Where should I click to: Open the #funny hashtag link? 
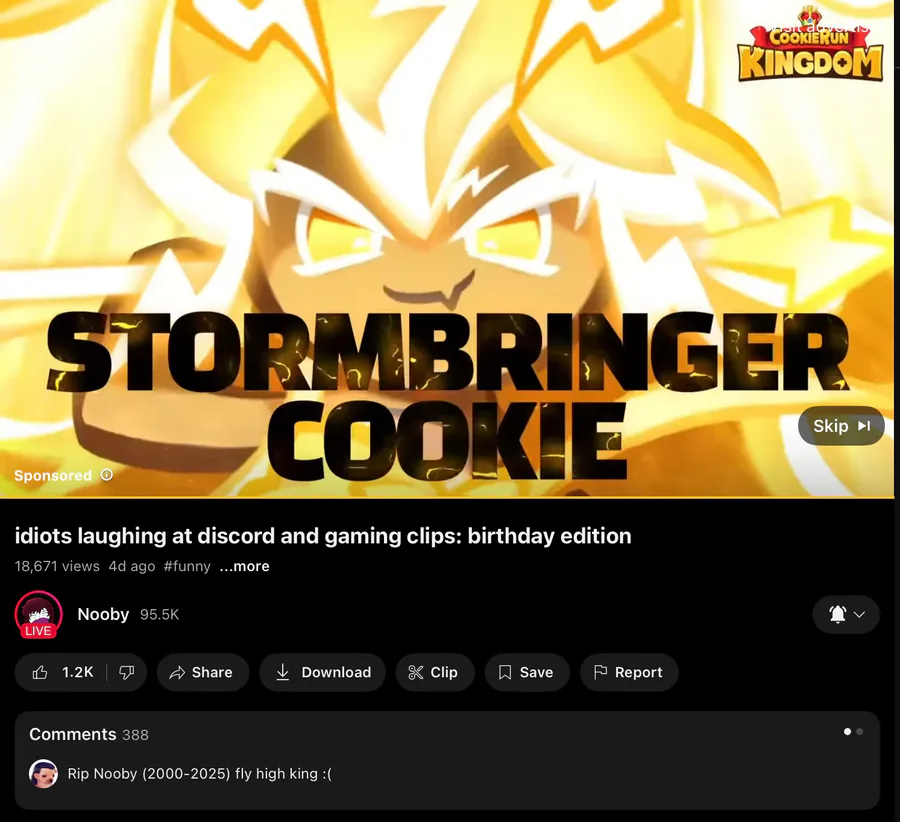[x=187, y=566]
